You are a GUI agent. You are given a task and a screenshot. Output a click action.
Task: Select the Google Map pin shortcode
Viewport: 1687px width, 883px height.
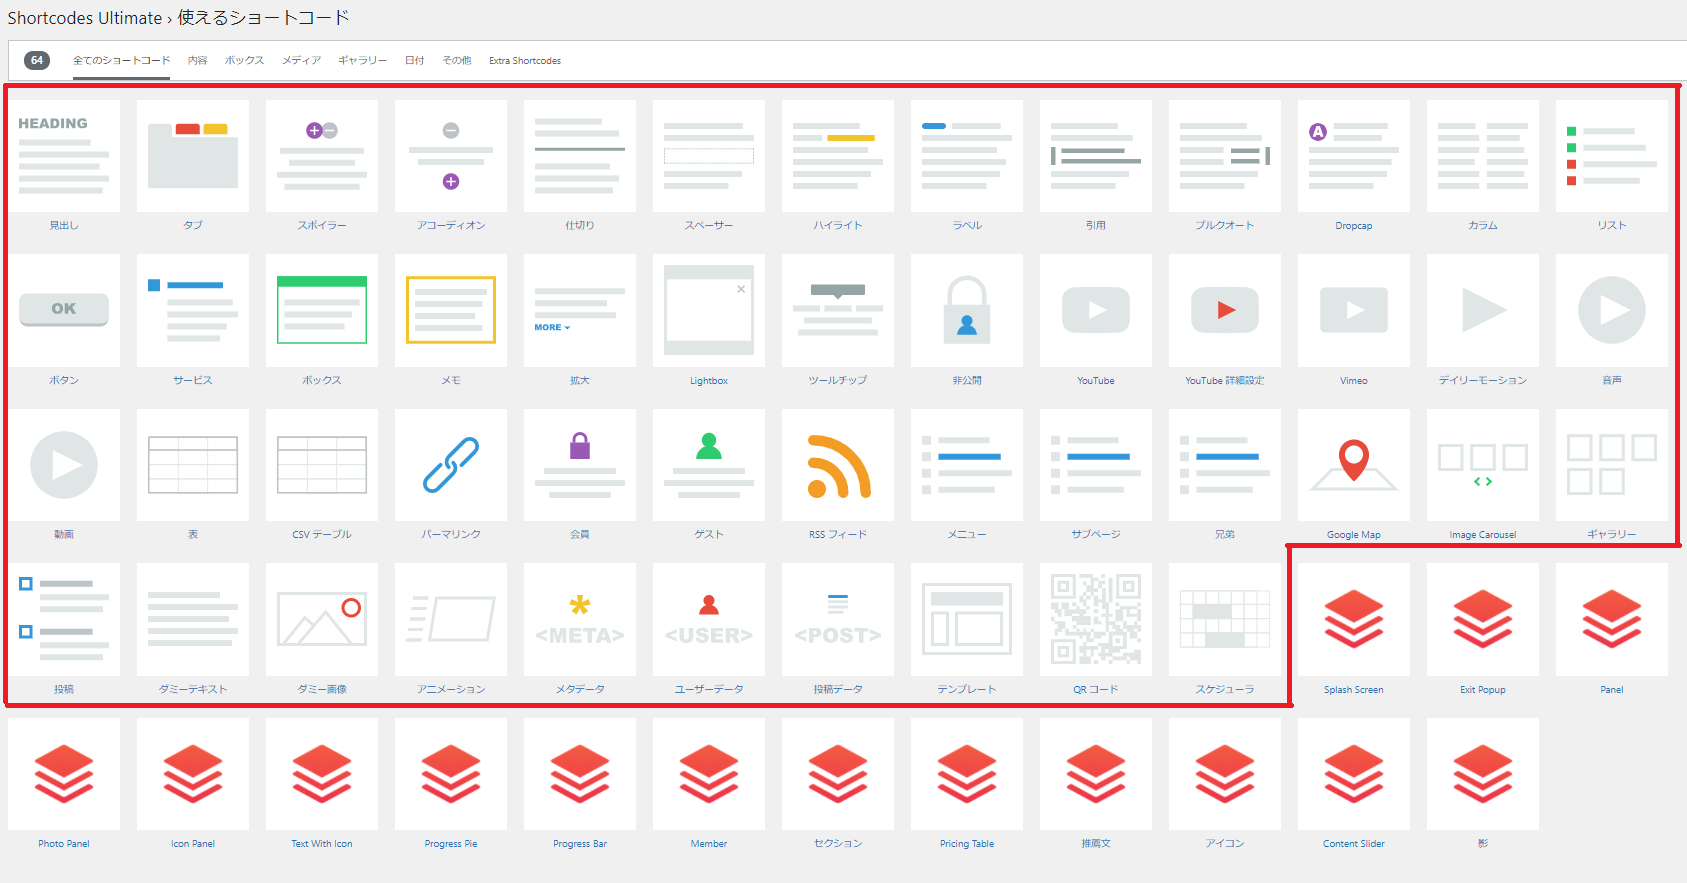[1354, 465]
